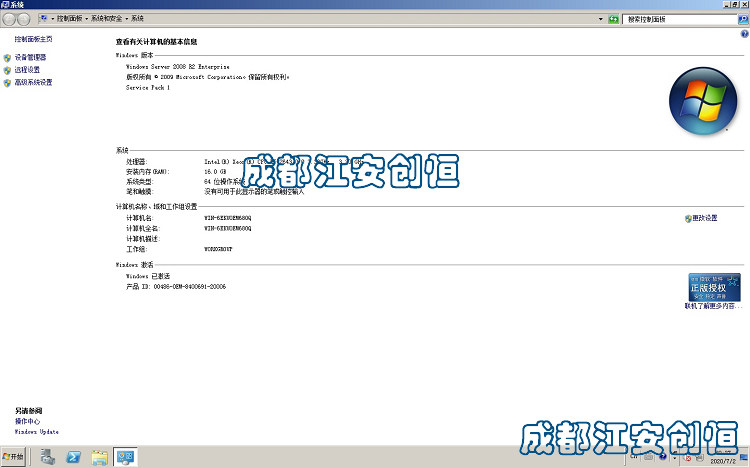
Task: Open Windows Explorer folder from taskbar
Action: pyautogui.click(x=99, y=457)
